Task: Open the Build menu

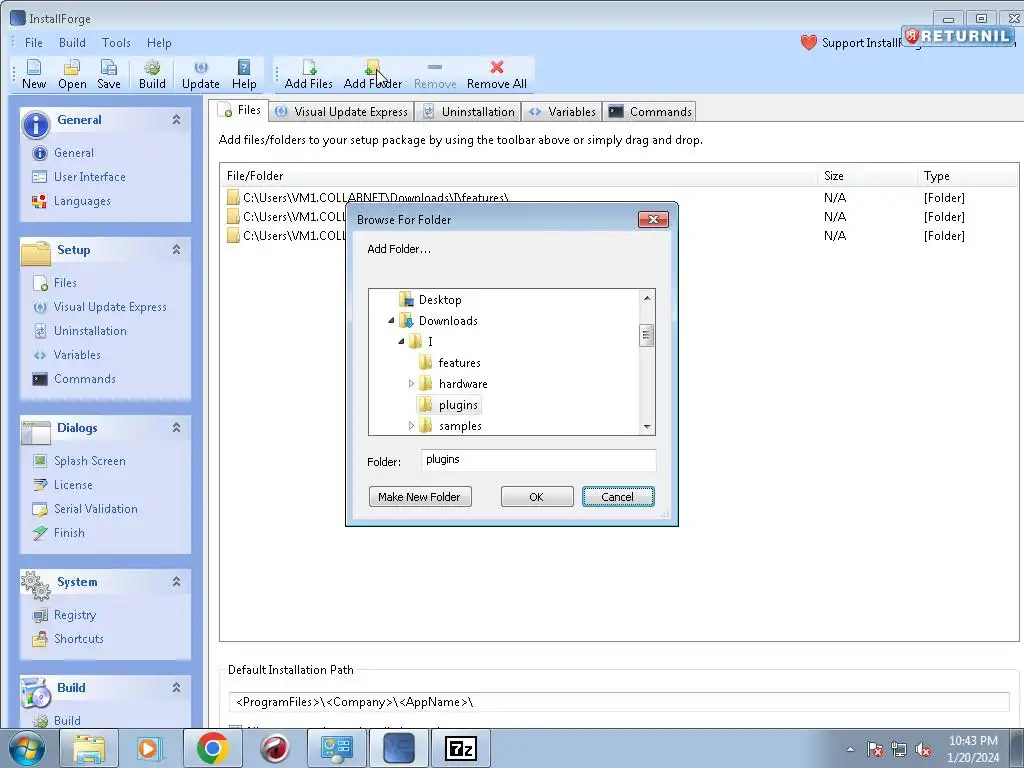Action: [x=72, y=43]
